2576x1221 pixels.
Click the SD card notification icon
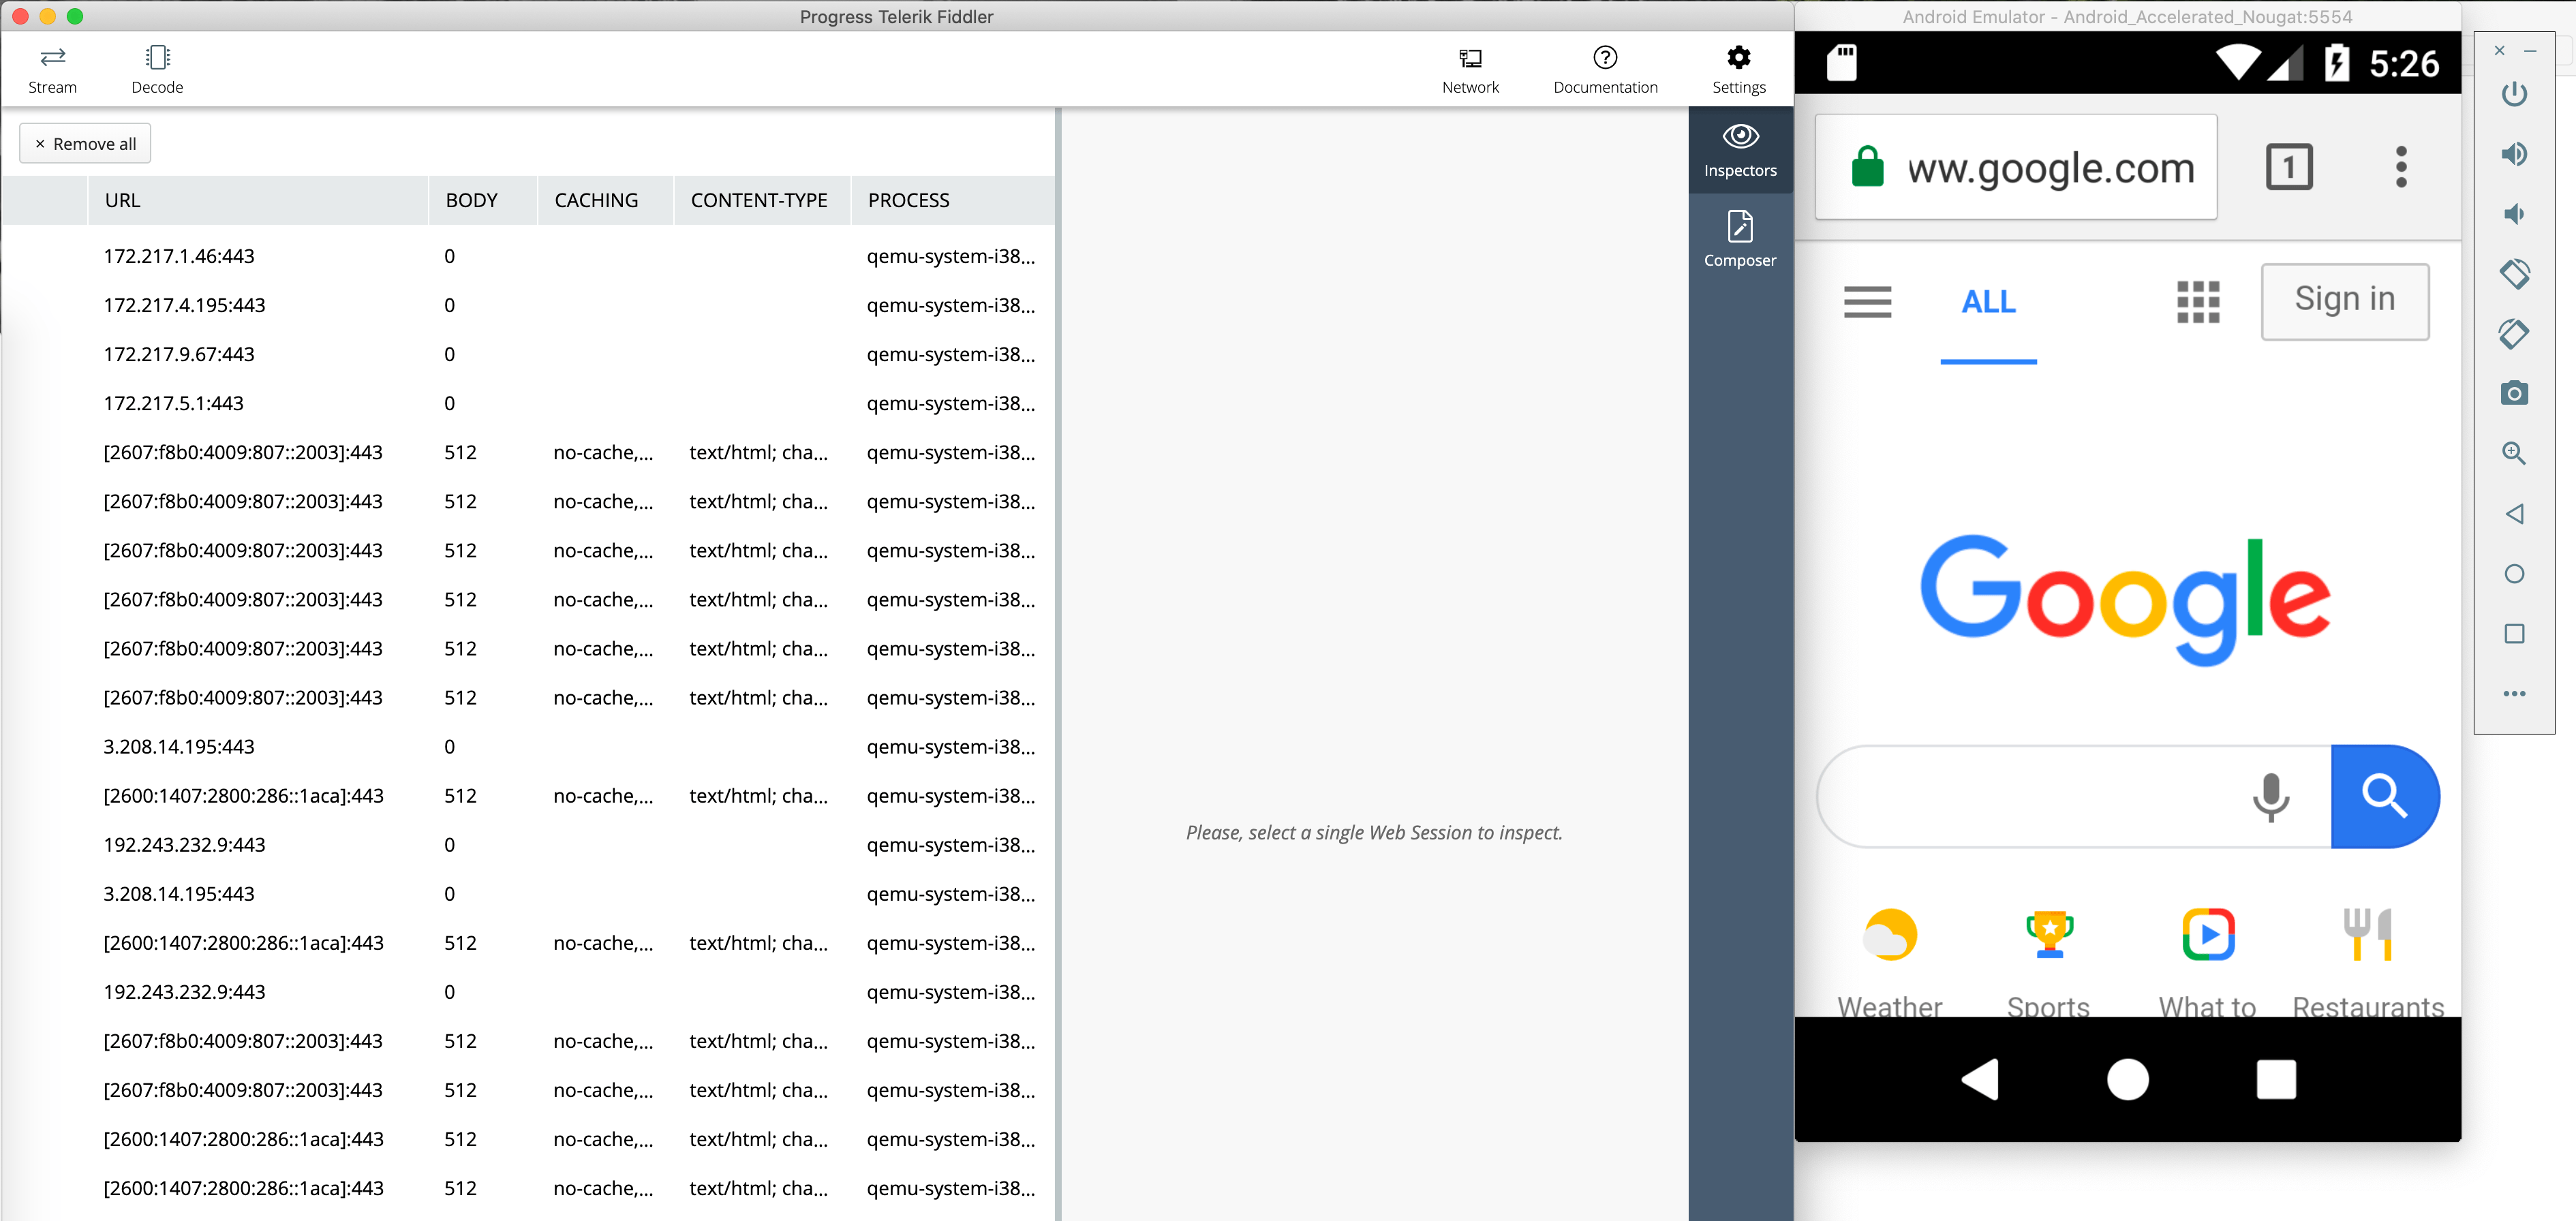(x=1841, y=63)
